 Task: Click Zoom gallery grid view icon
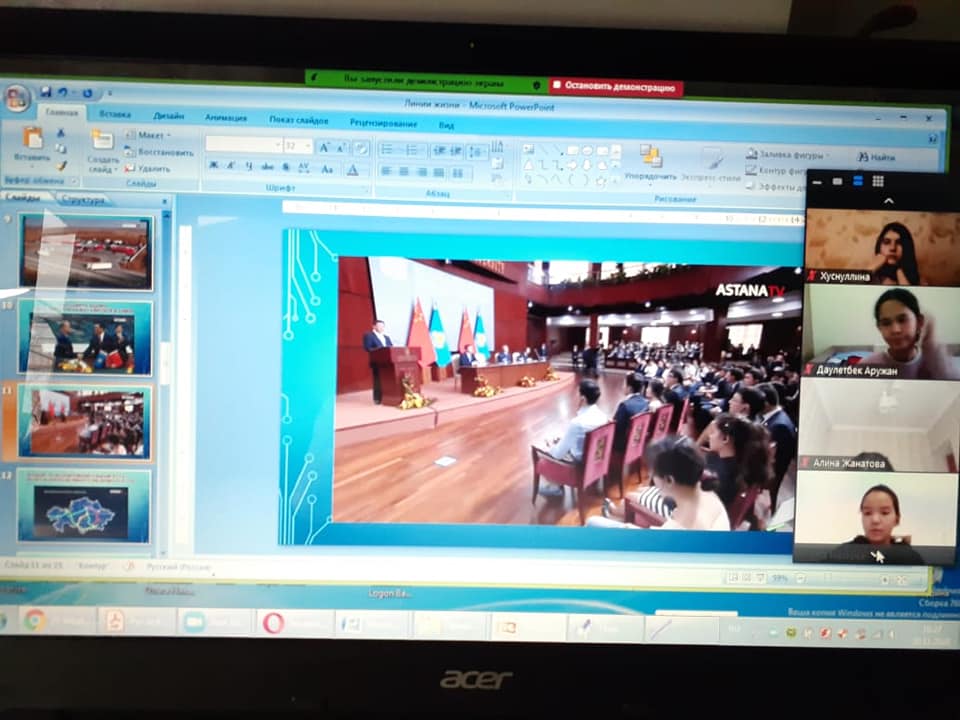pos(878,181)
